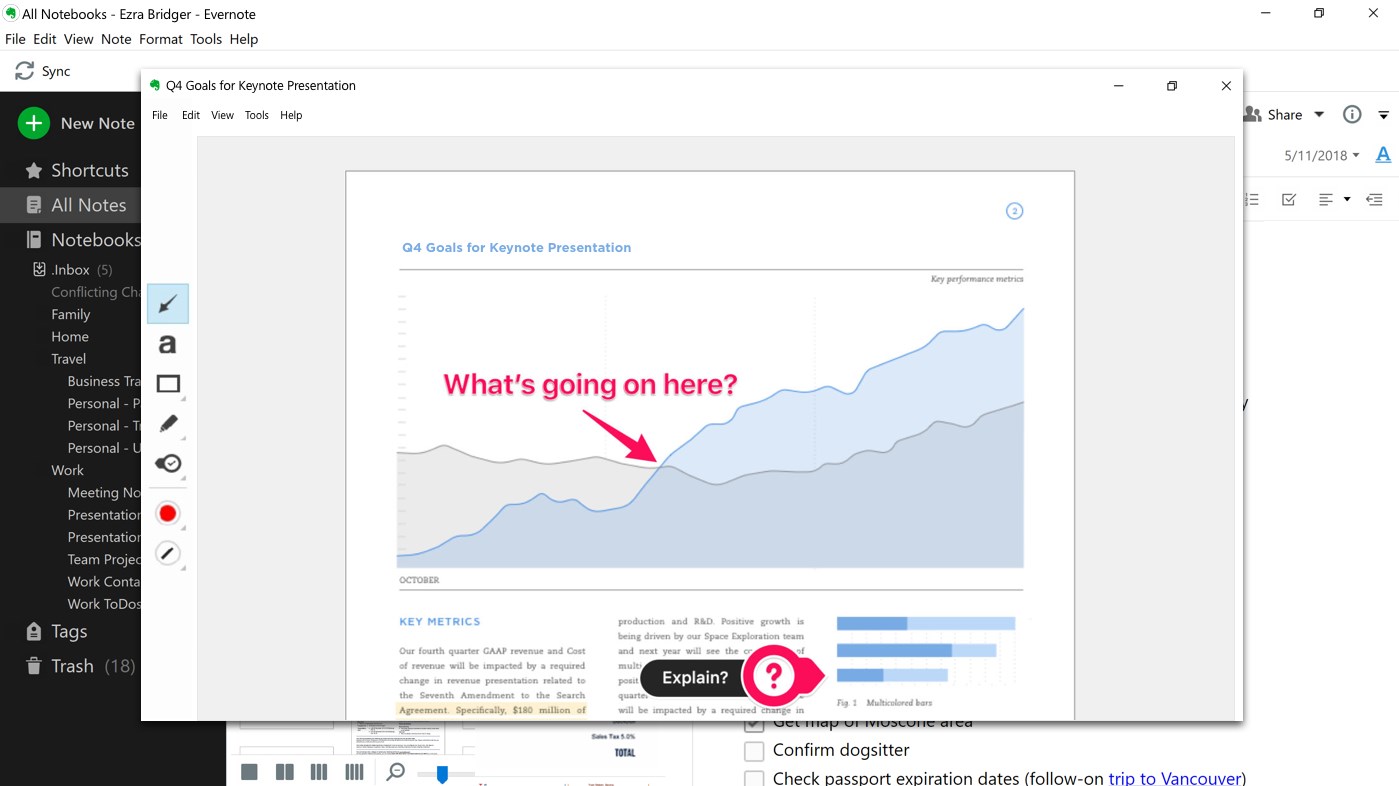Image resolution: width=1399 pixels, height=786 pixels.
Task: Check the Confirm dogsitter checkbox
Action: click(x=753, y=750)
